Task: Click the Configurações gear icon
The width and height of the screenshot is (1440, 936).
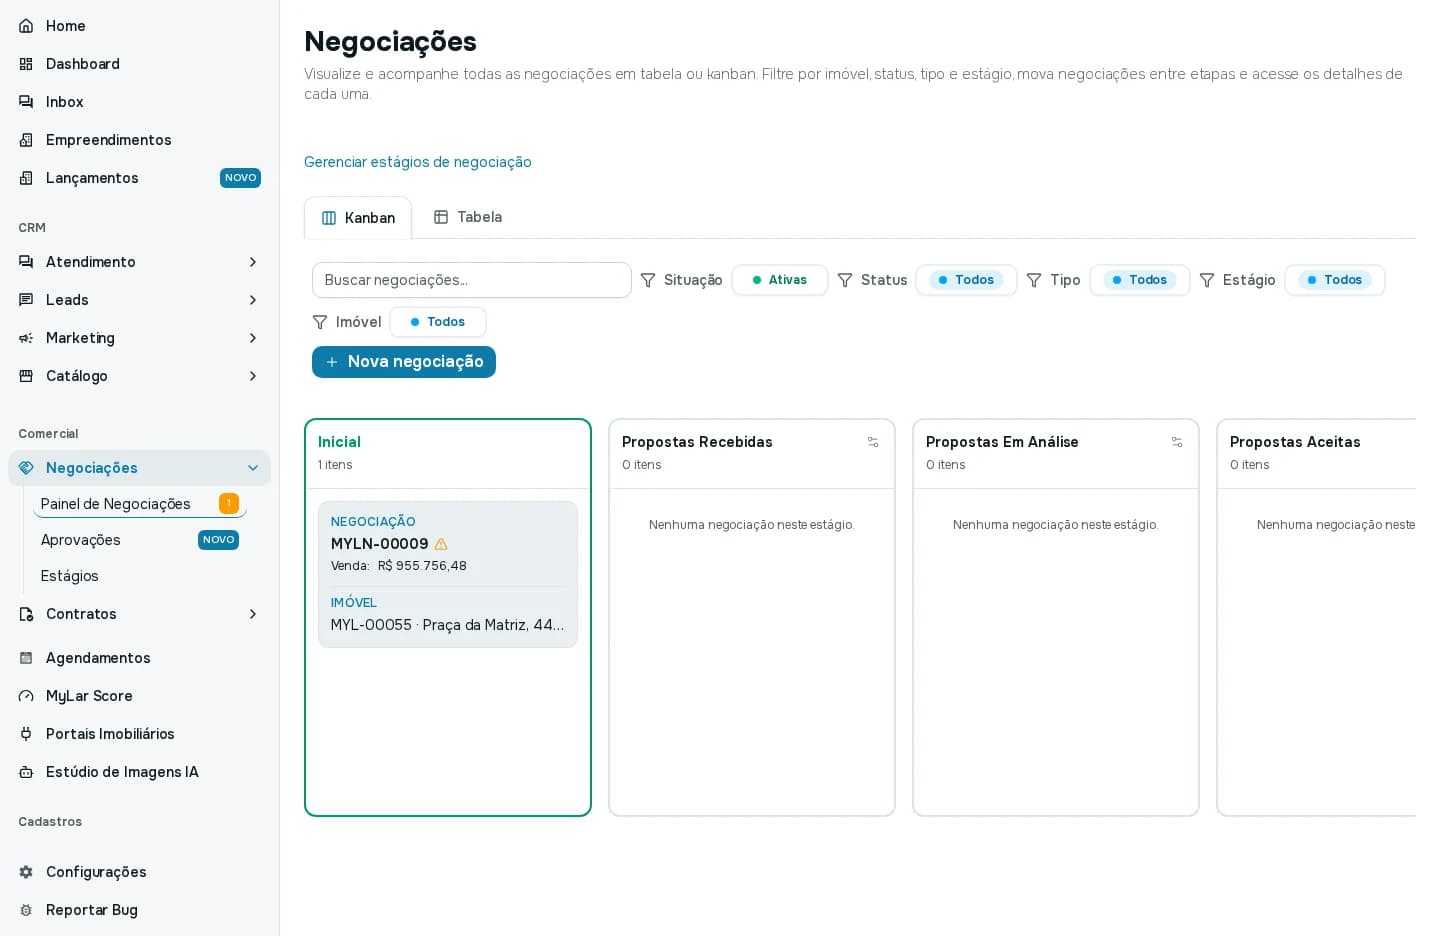Action: coord(26,872)
